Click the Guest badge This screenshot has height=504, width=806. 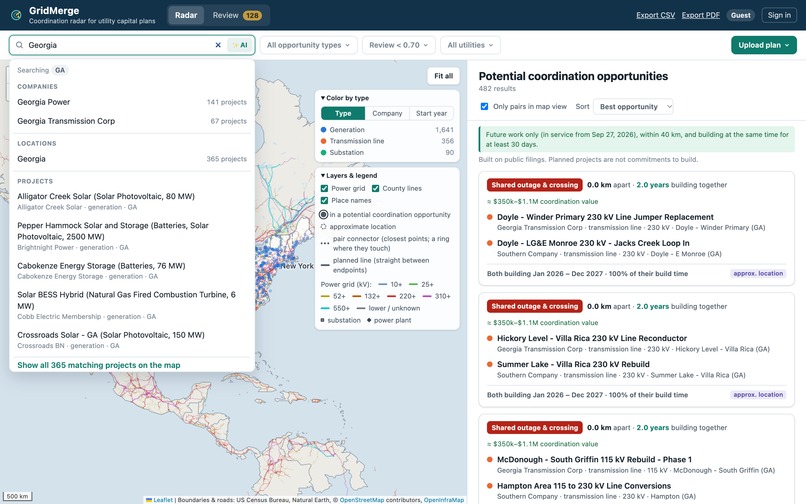[741, 15]
